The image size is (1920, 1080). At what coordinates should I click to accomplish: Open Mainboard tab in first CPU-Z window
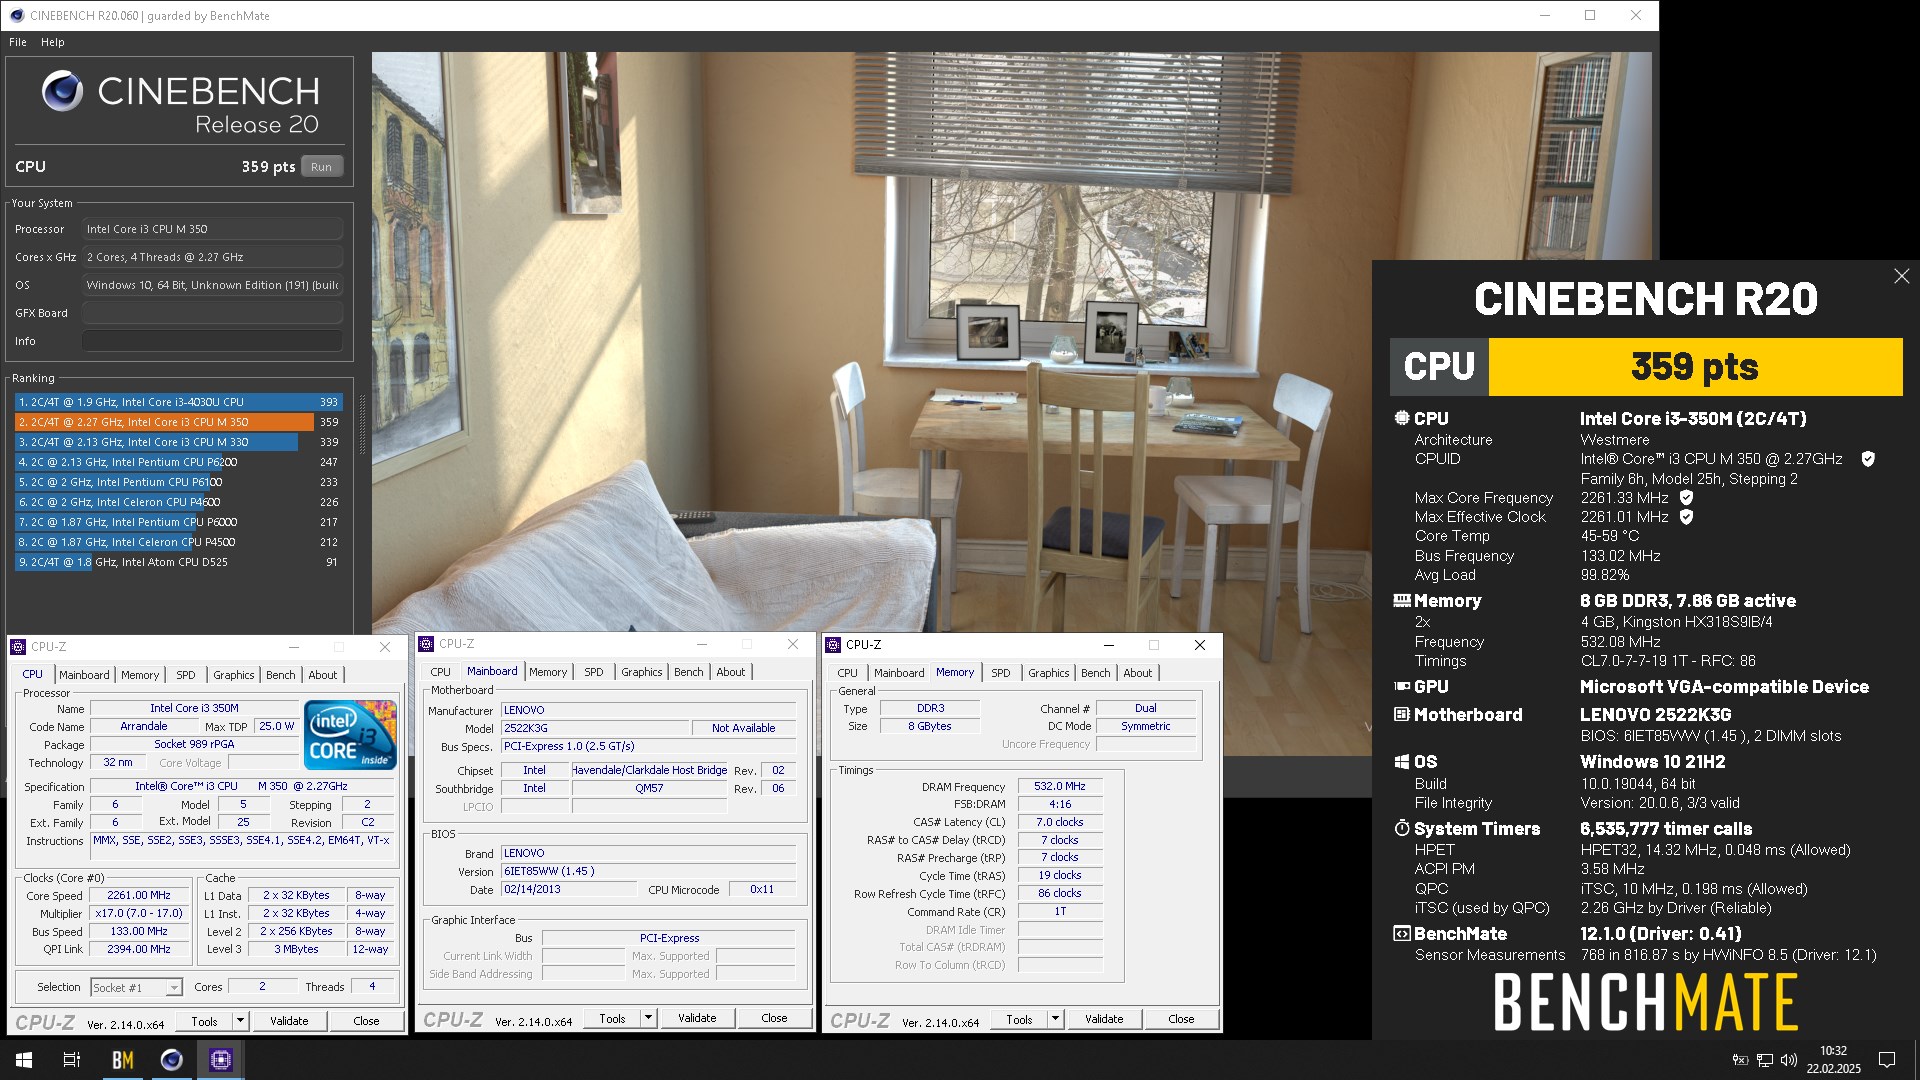click(x=84, y=675)
